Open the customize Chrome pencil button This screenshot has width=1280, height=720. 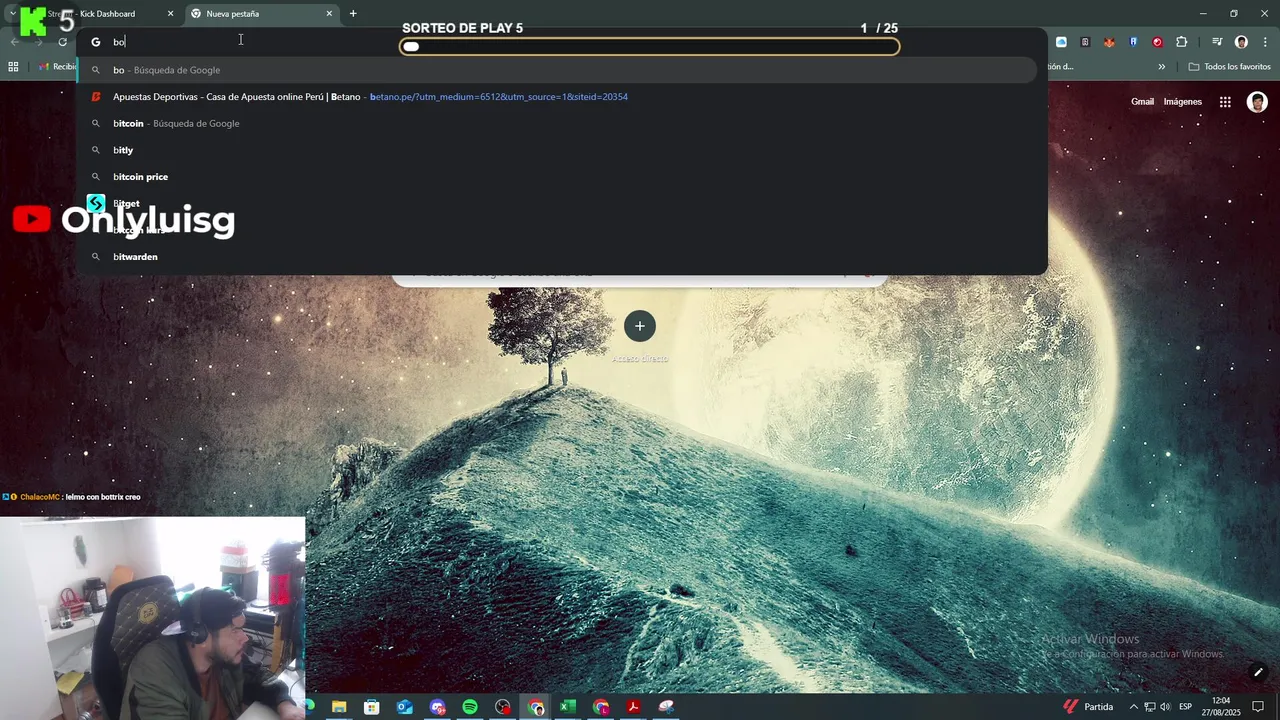pos(1258,672)
